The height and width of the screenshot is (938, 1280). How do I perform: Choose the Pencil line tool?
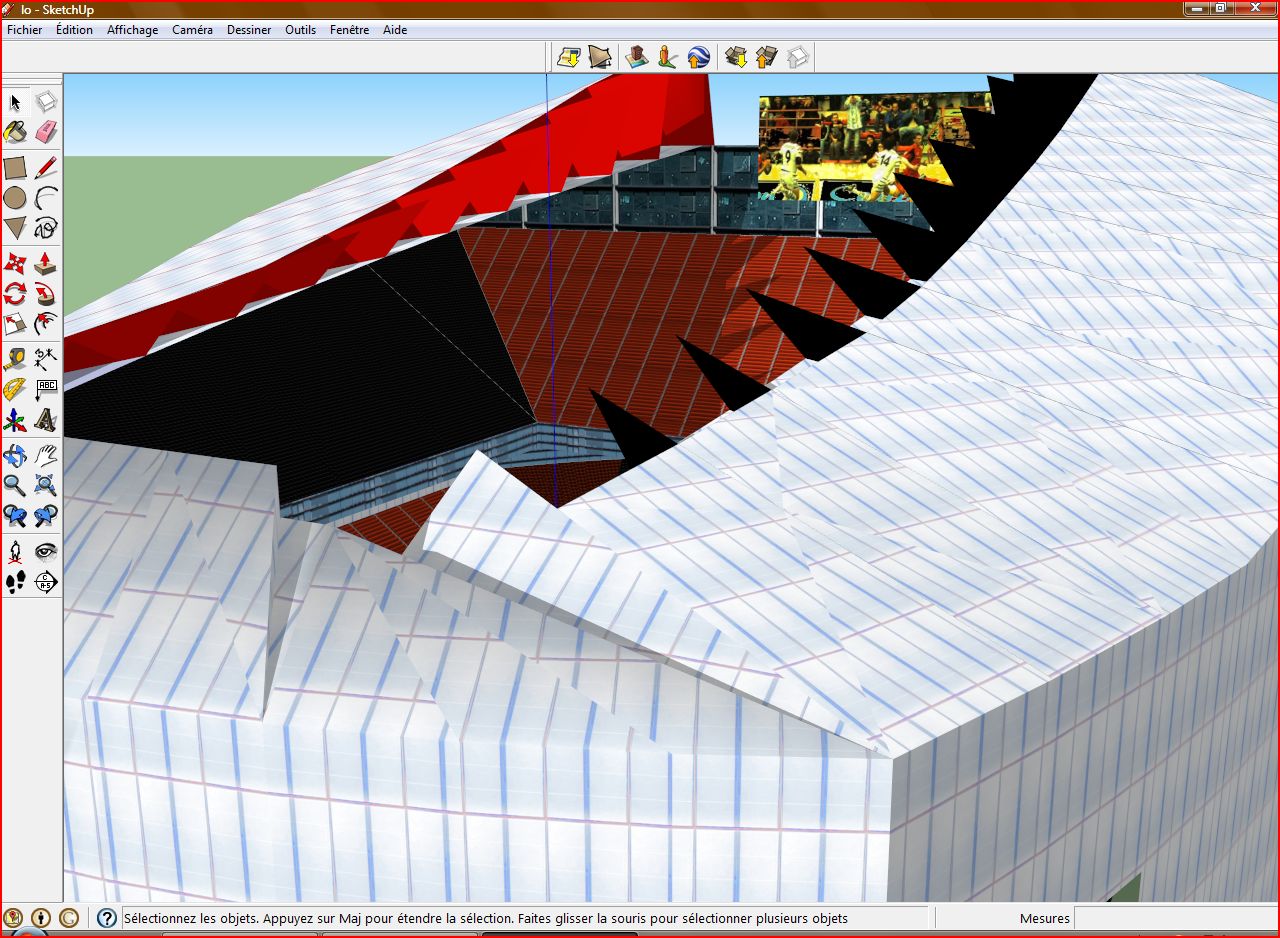46,167
